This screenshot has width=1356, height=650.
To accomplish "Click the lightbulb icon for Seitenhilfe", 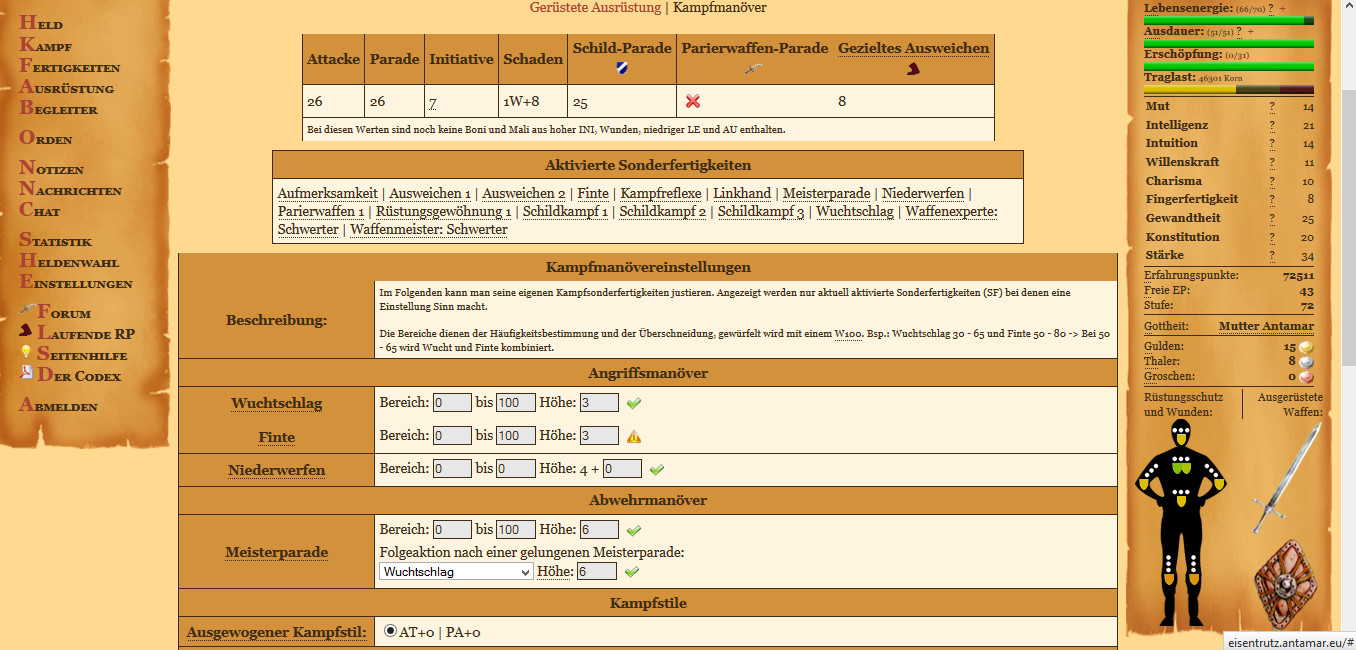I will coord(27,353).
